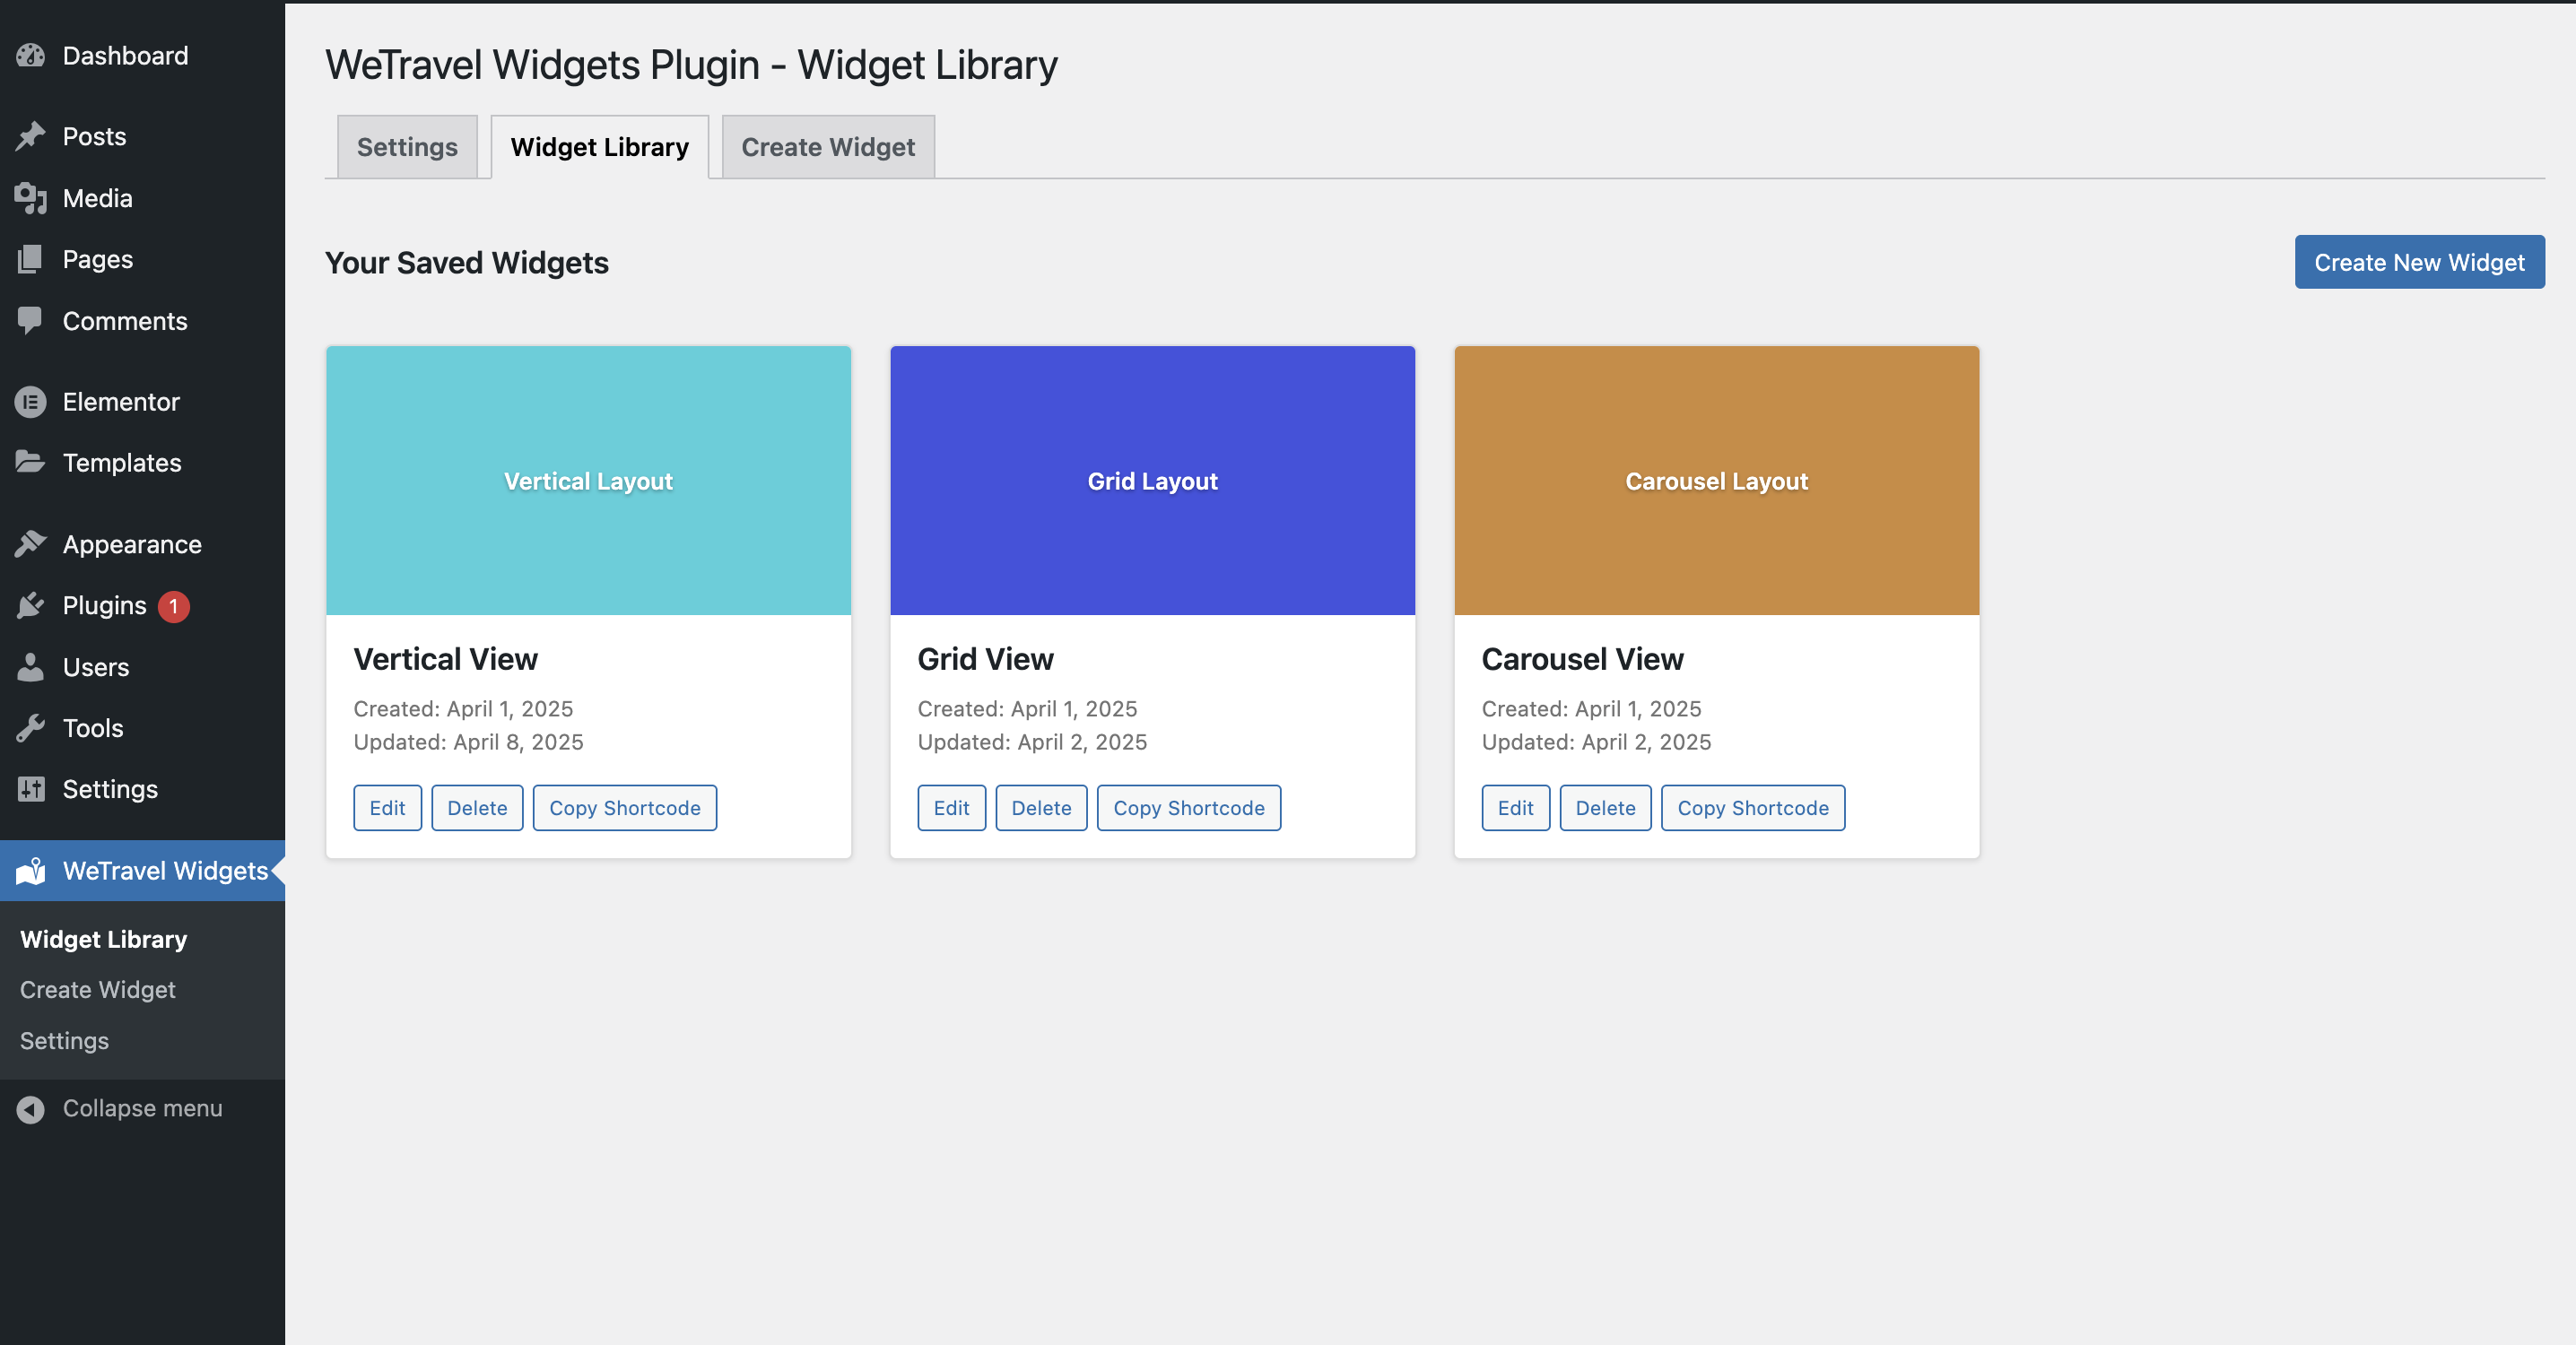Click the Plugins update badge showing 1
This screenshot has width=2576, height=1345.
[x=174, y=606]
